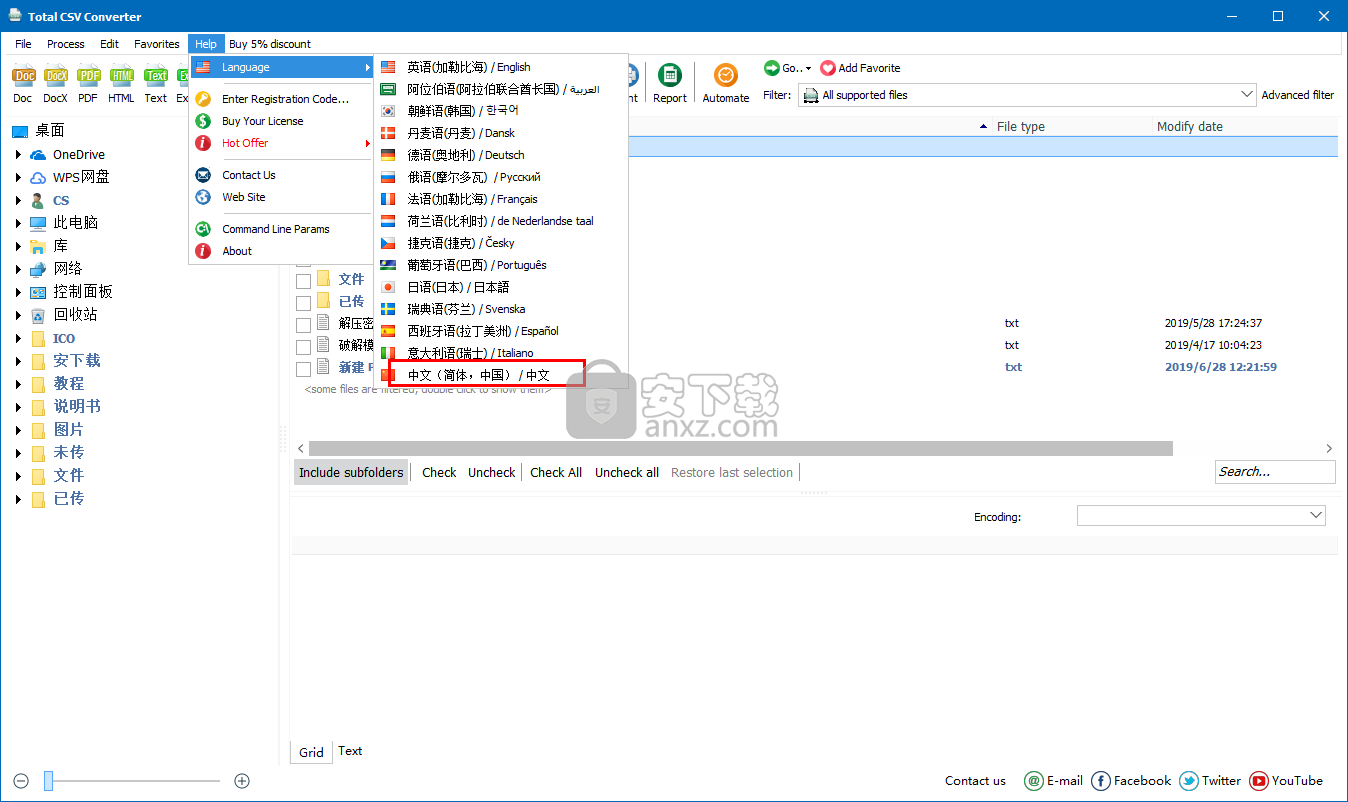Screen dimensions: 1348x802
Task: Click Buy 5% discount menu link
Action: pyautogui.click(x=270, y=44)
